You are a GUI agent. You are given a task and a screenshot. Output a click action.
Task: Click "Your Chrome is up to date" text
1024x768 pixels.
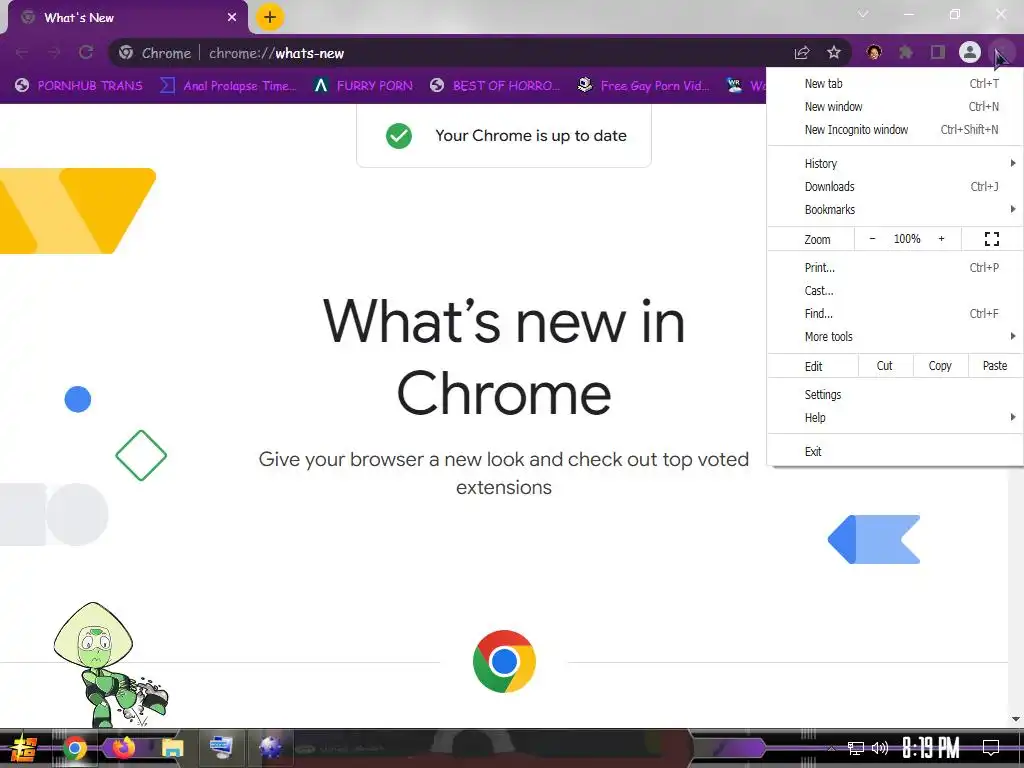tap(531, 136)
